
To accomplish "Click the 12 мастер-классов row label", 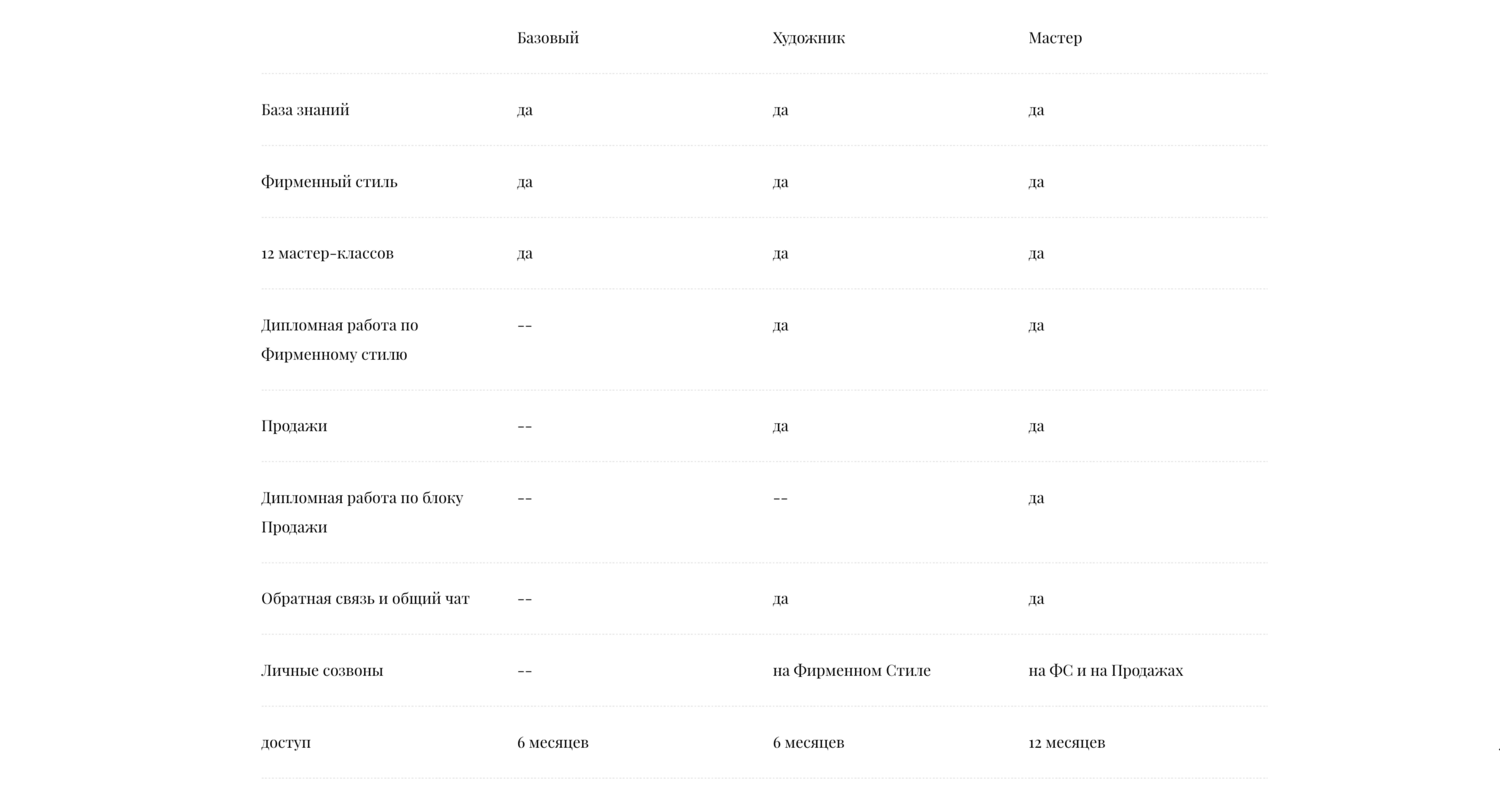I will click(327, 253).
